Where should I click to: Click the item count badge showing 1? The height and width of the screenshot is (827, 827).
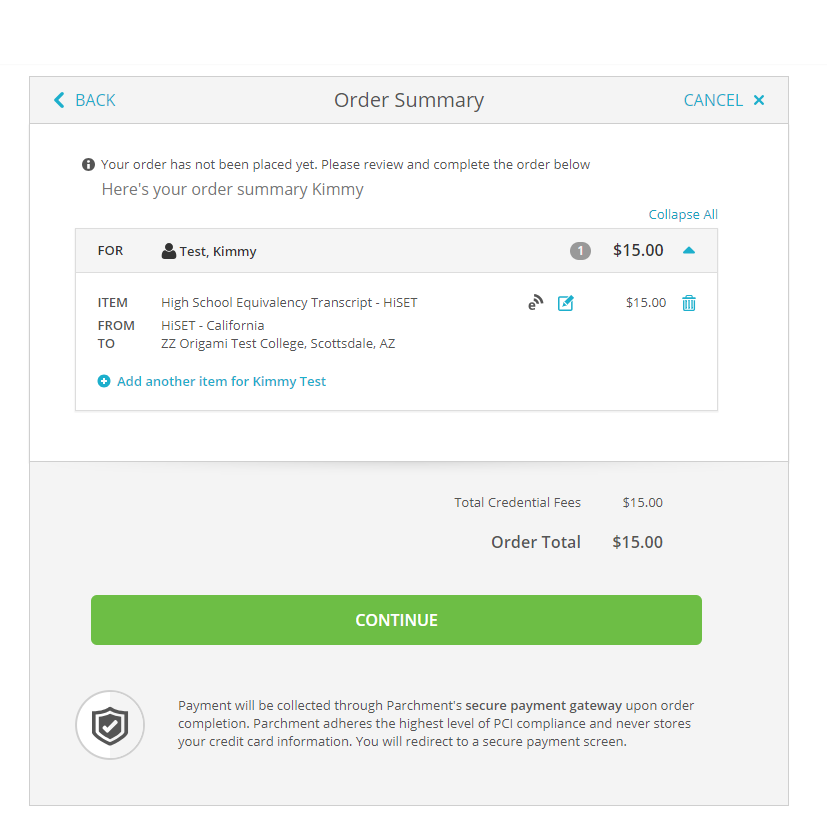tap(580, 250)
